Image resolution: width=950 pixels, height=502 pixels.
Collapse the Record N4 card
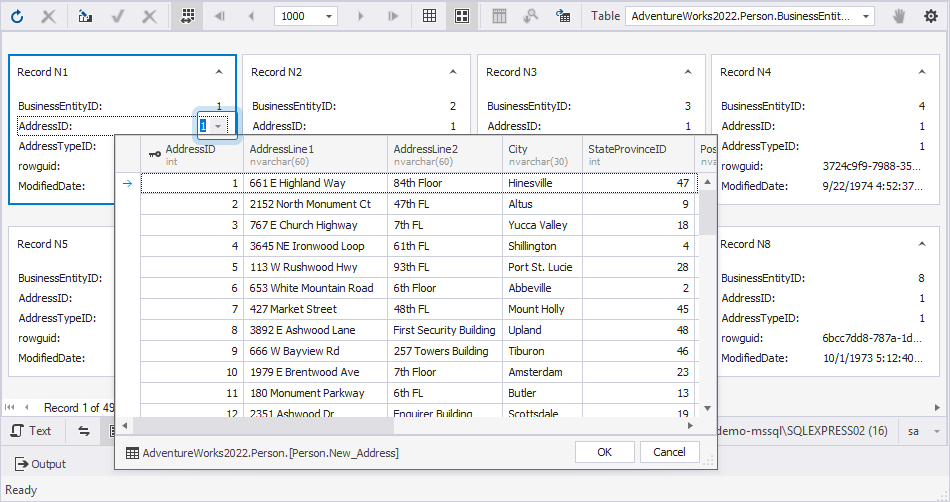click(x=920, y=72)
